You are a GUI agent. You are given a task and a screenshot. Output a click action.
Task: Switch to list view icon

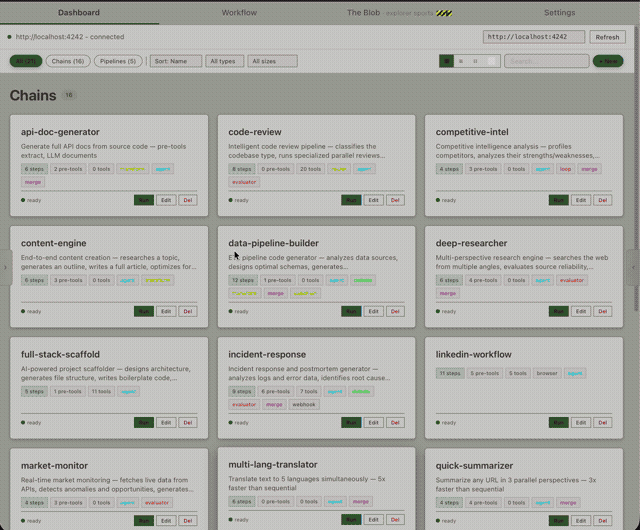pos(461,61)
